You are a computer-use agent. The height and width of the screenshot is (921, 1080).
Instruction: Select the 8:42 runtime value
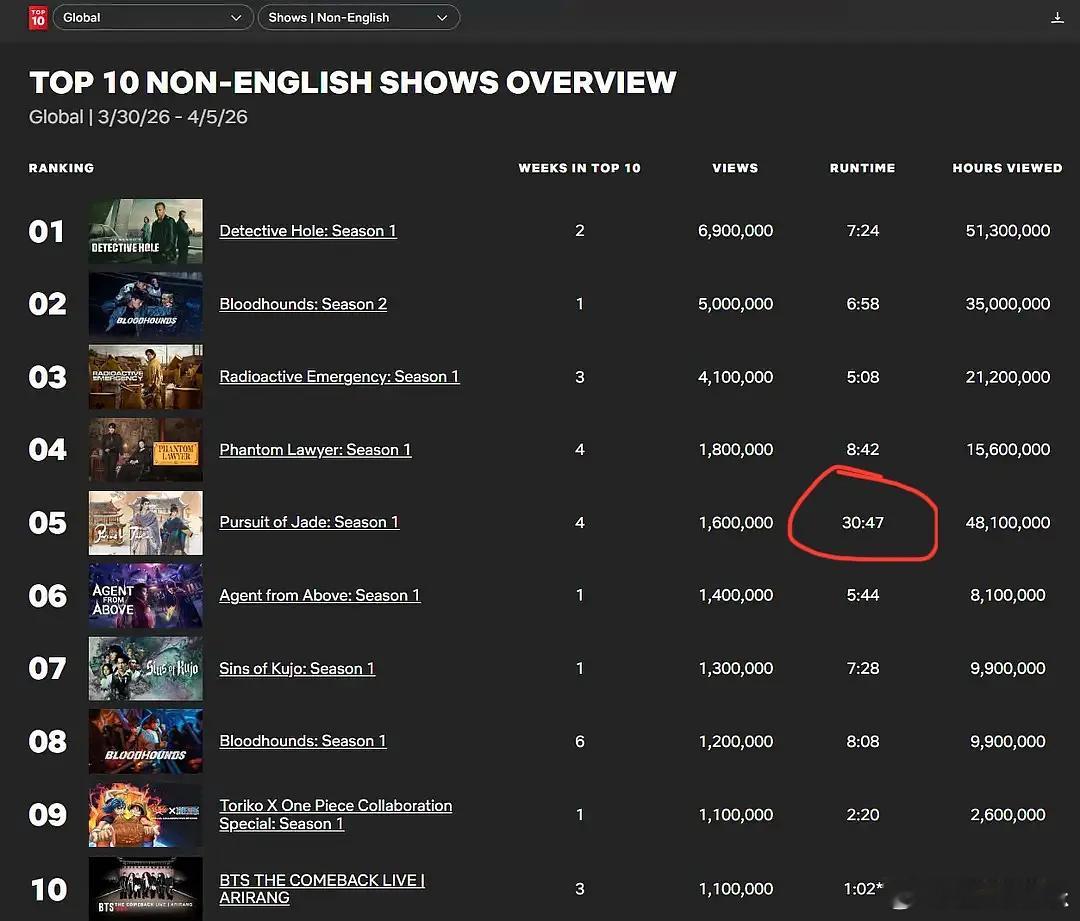coord(862,450)
